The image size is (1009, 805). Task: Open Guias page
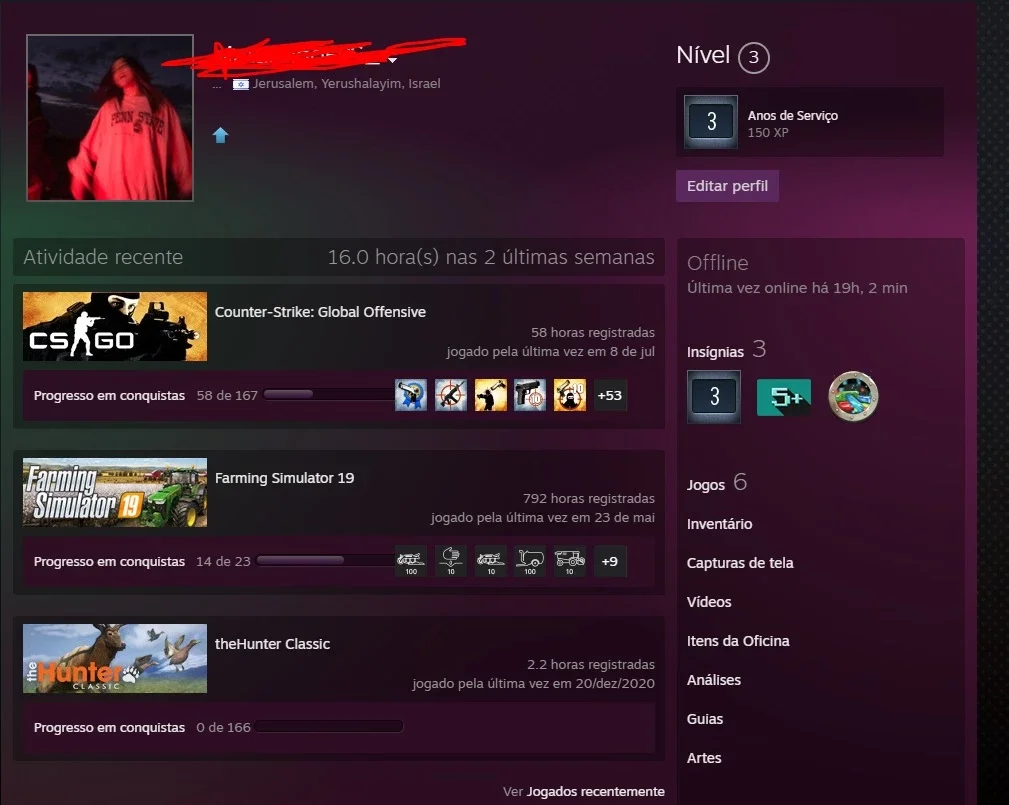click(705, 719)
